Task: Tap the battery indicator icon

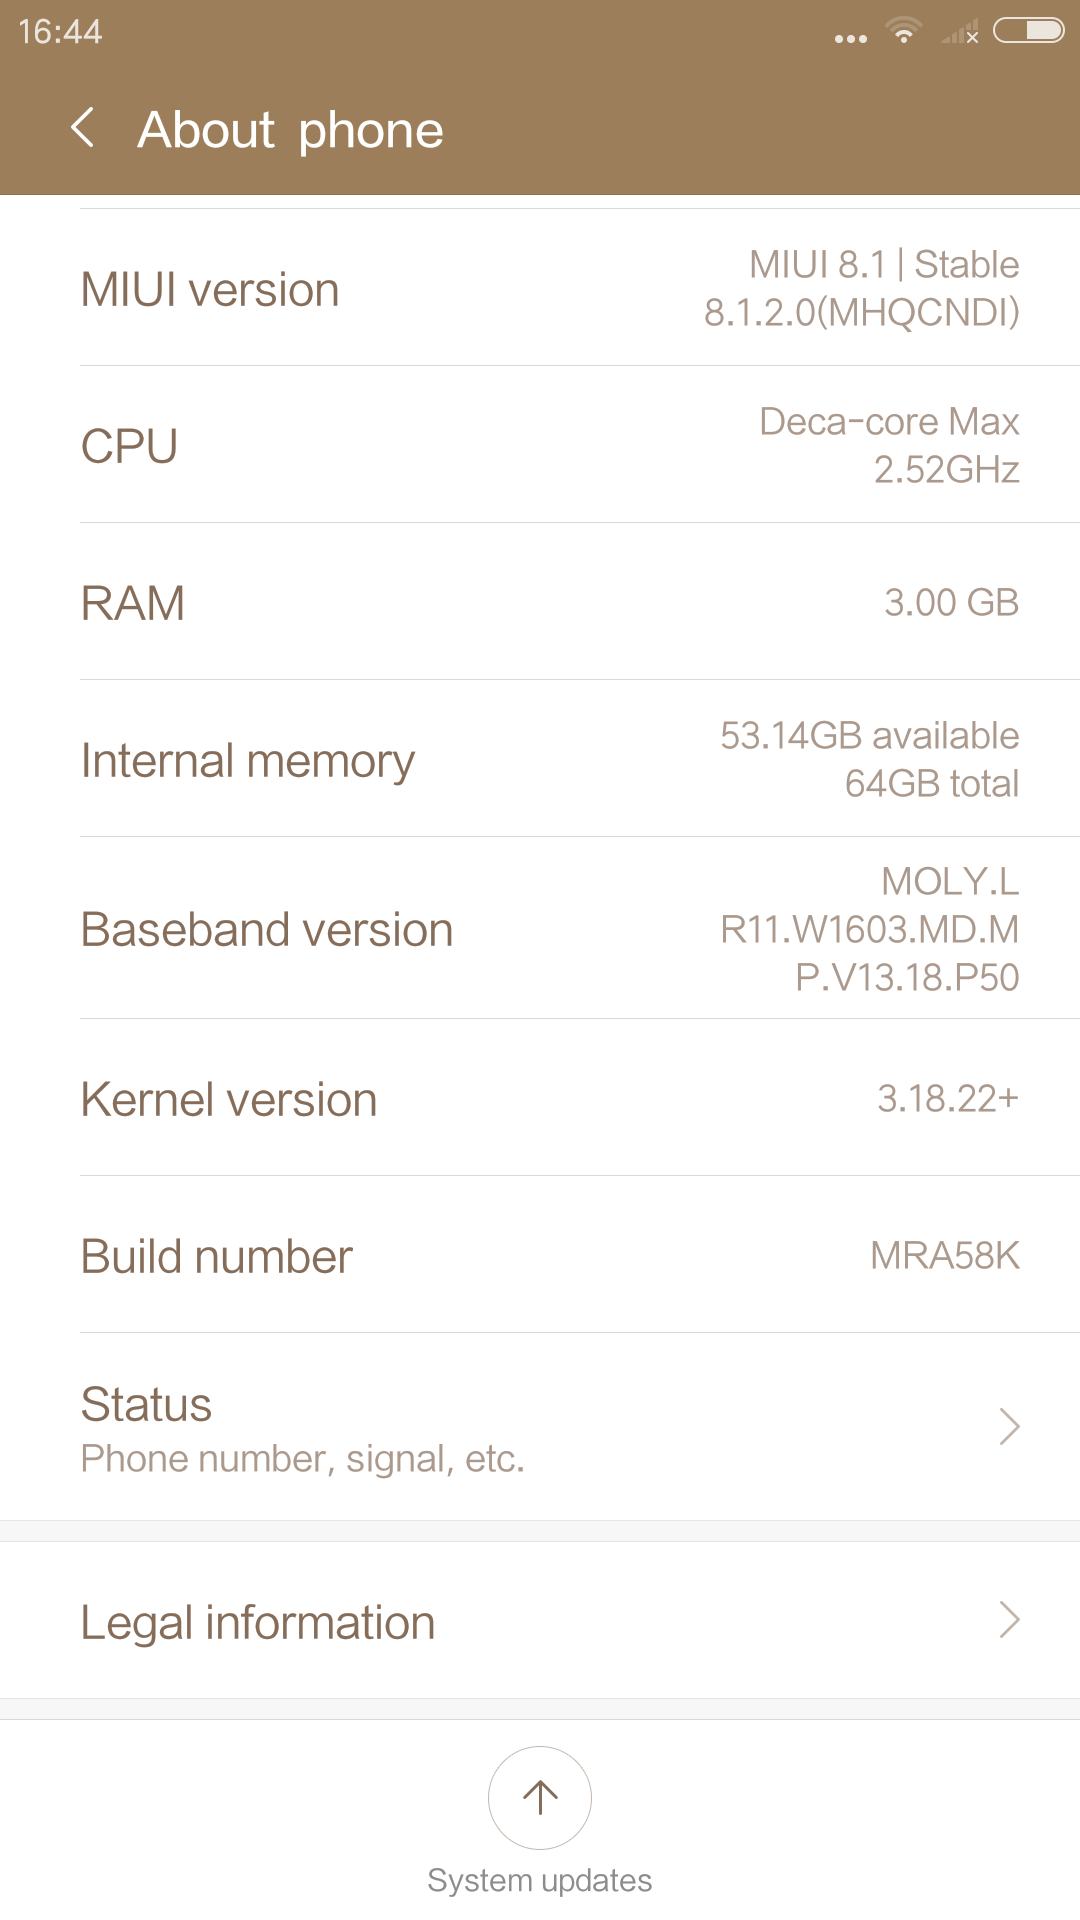Action: click(1028, 31)
